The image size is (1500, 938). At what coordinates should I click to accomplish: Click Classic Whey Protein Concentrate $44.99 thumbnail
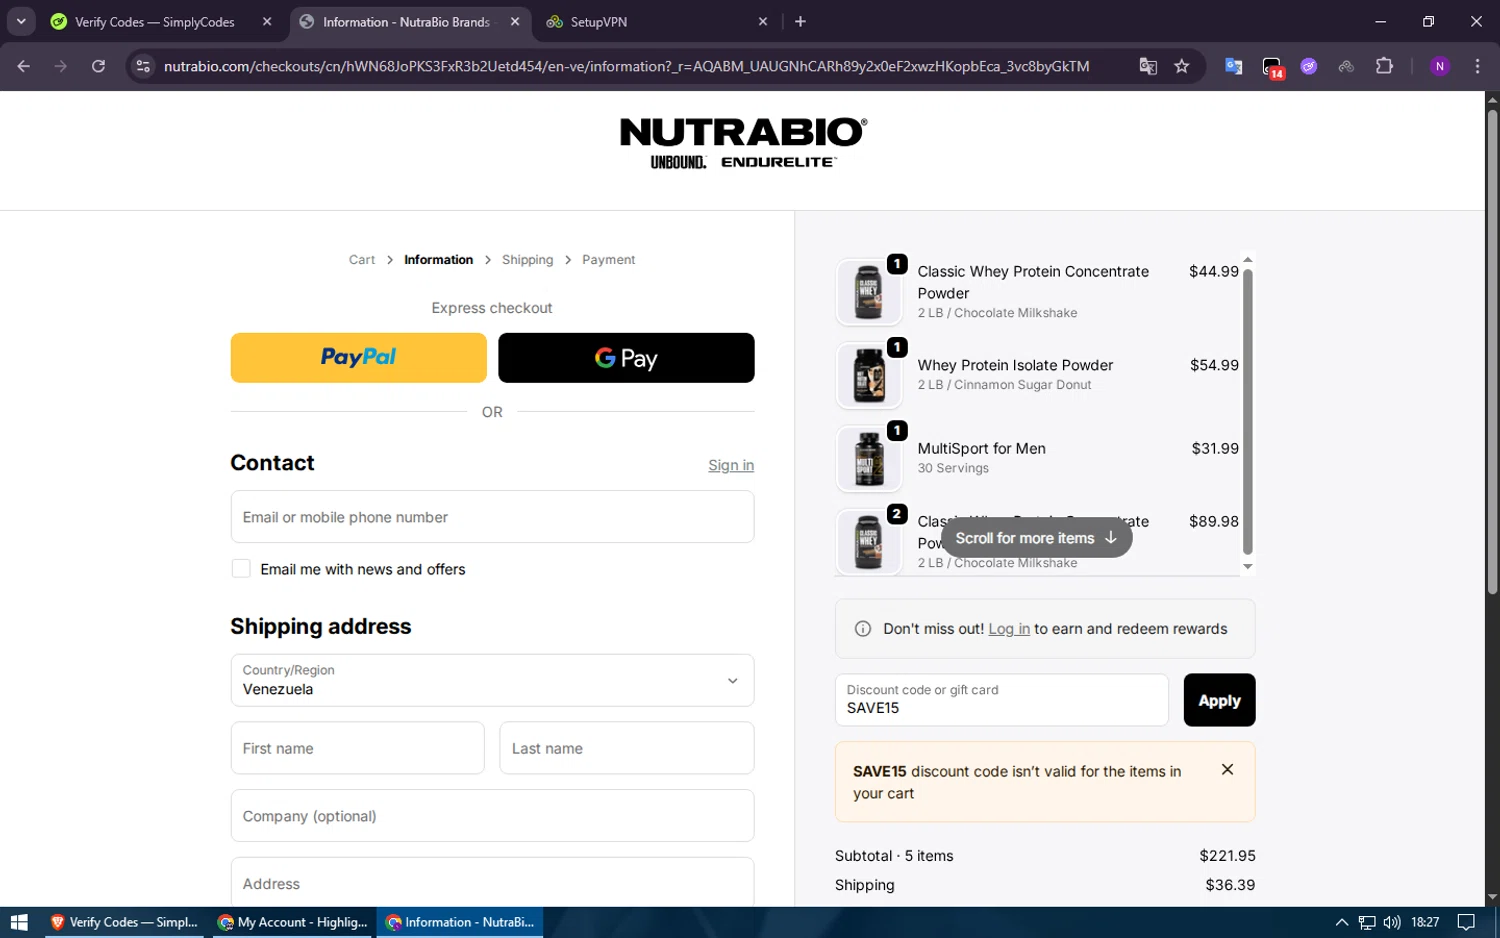(x=869, y=292)
